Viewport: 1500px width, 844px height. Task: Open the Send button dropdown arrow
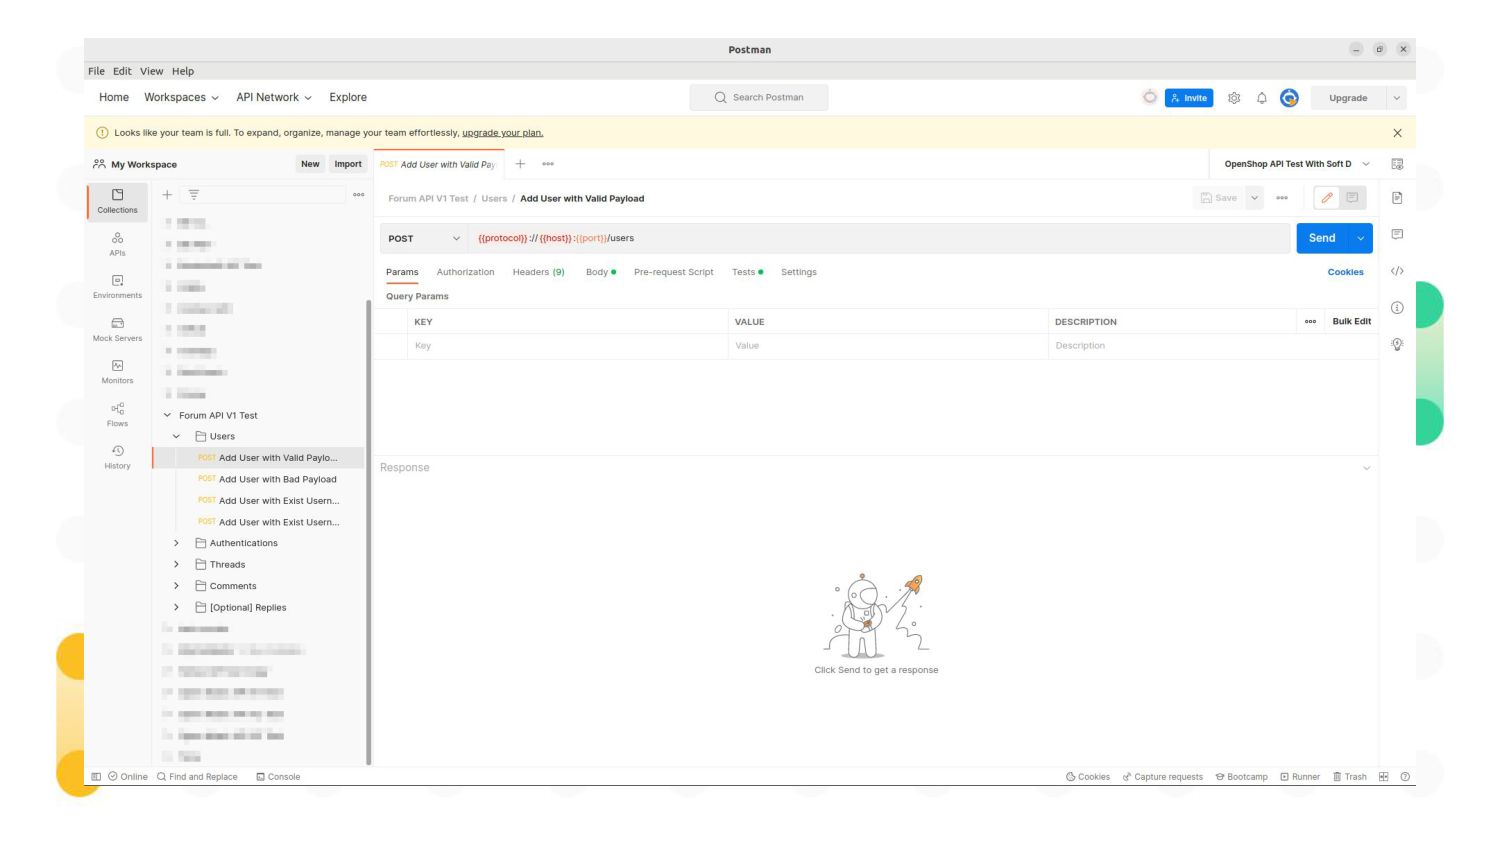tap(1361, 238)
